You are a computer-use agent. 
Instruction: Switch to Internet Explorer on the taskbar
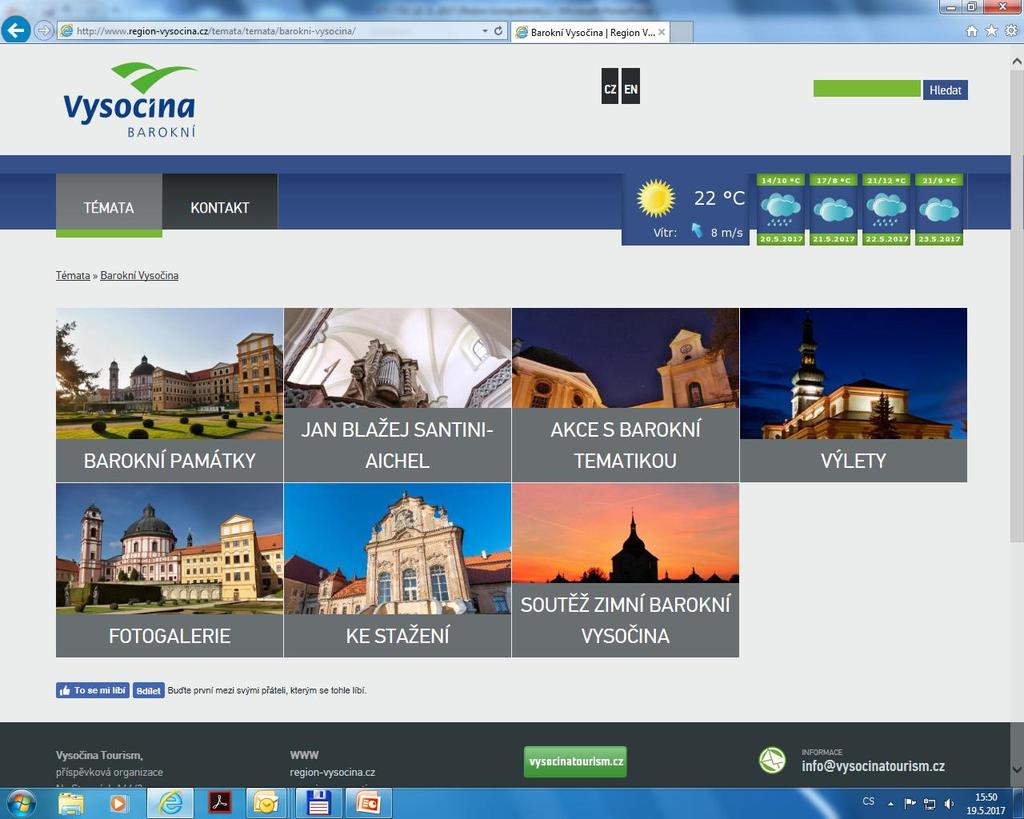coord(170,803)
